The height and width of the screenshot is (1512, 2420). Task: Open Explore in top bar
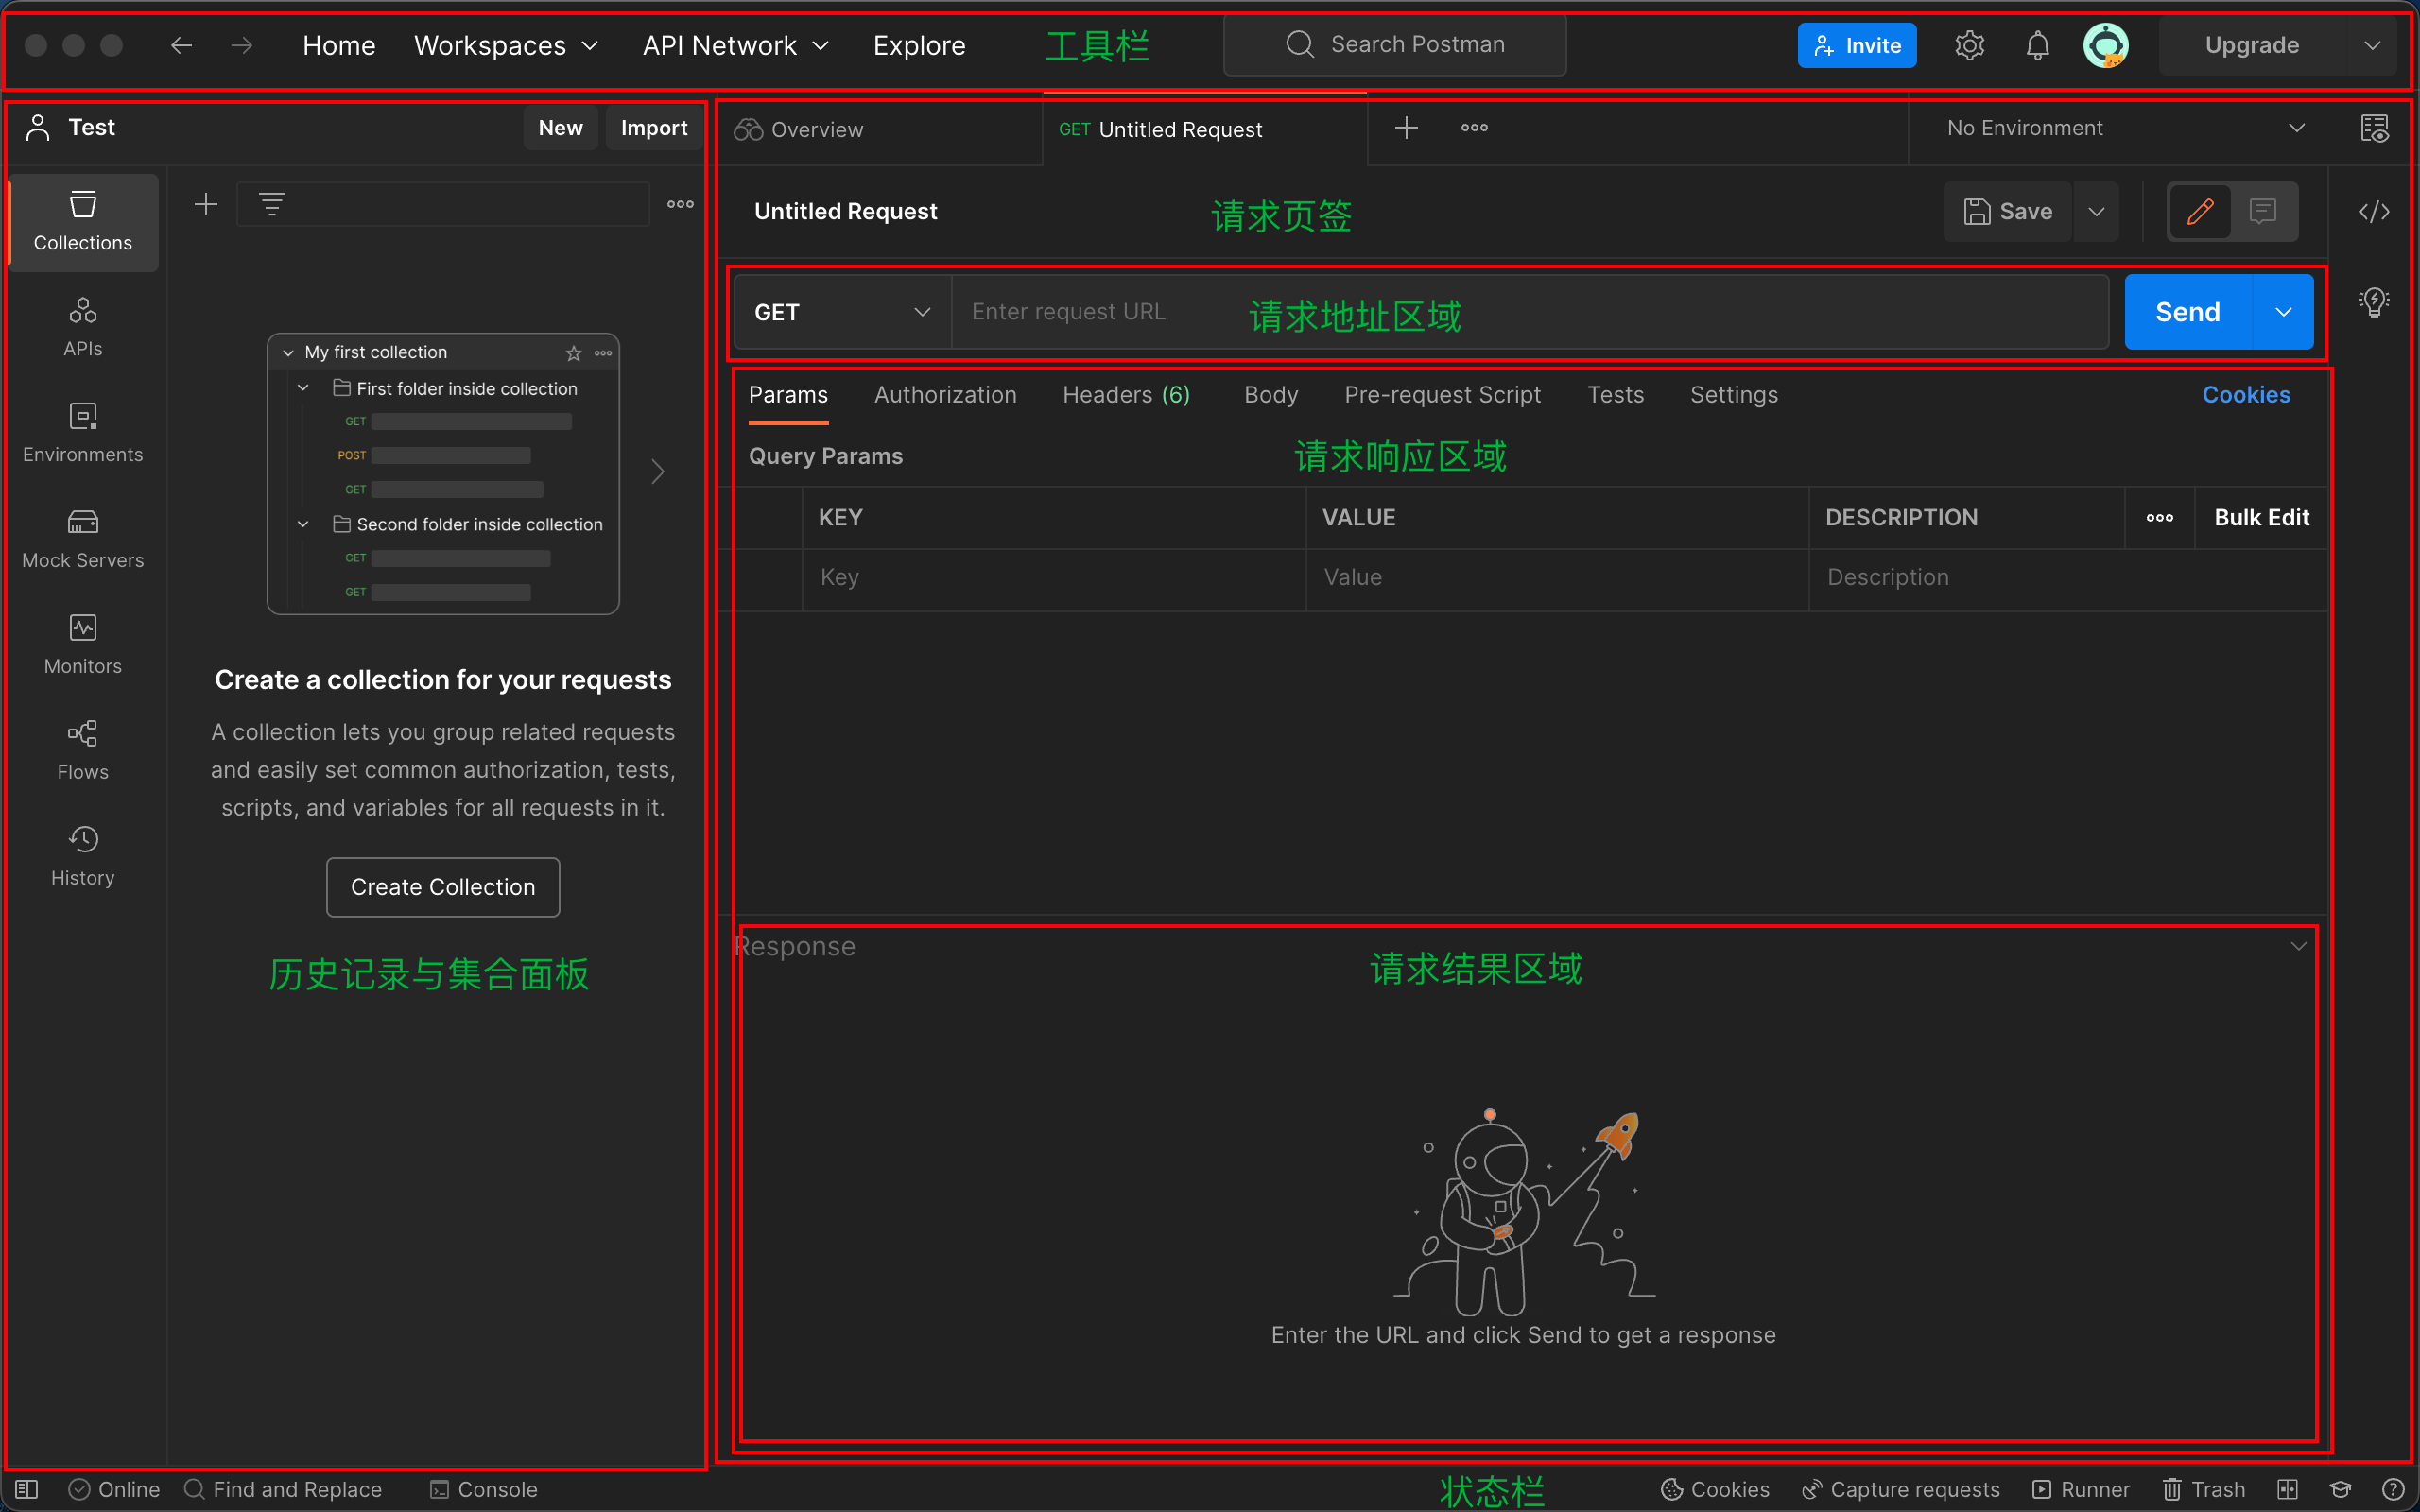click(x=919, y=45)
